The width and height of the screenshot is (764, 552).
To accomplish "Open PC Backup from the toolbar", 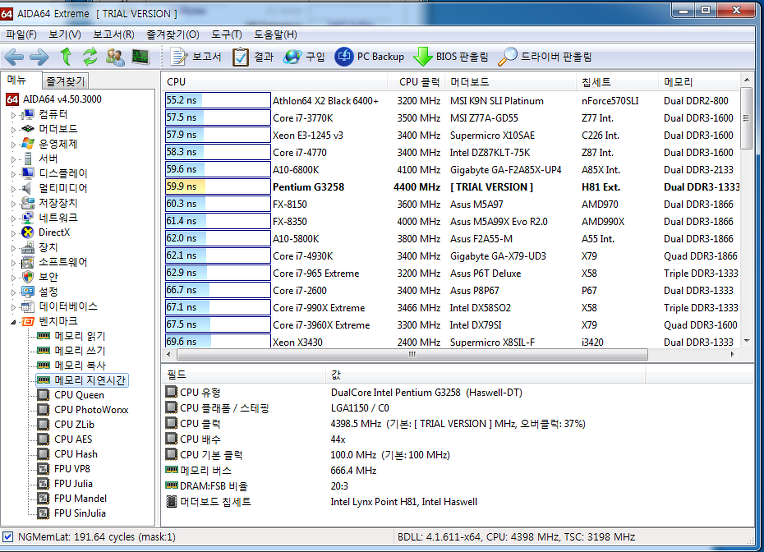I will pyautogui.click(x=369, y=57).
